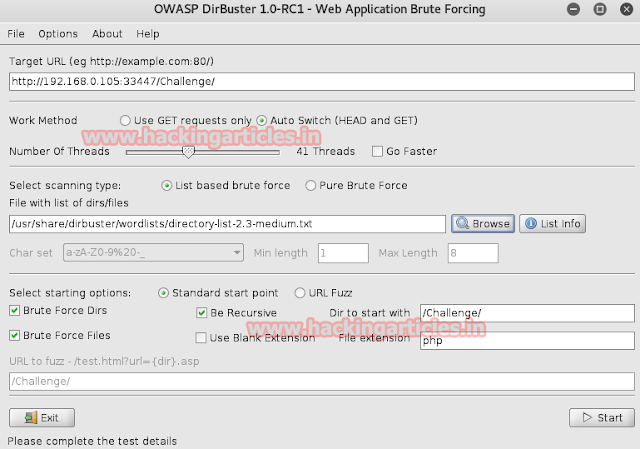Click the Dir to start with field
The image size is (640, 449).
click(527, 313)
